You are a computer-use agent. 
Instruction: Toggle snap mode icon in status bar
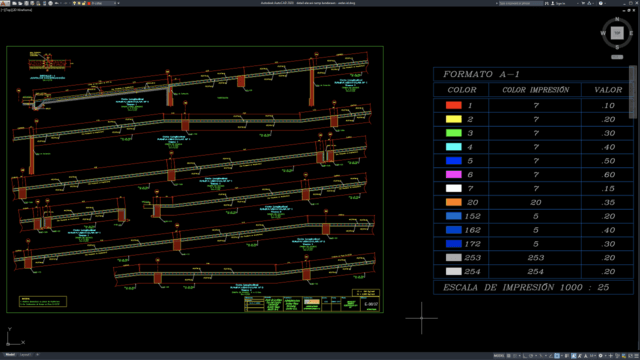(515, 356)
